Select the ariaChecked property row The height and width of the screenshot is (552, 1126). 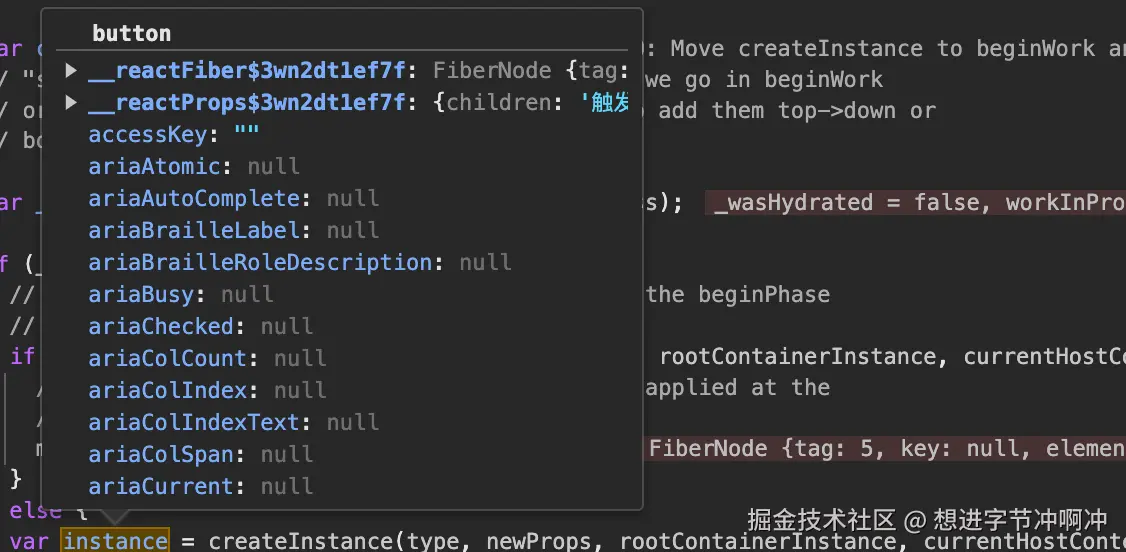[x=160, y=327]
